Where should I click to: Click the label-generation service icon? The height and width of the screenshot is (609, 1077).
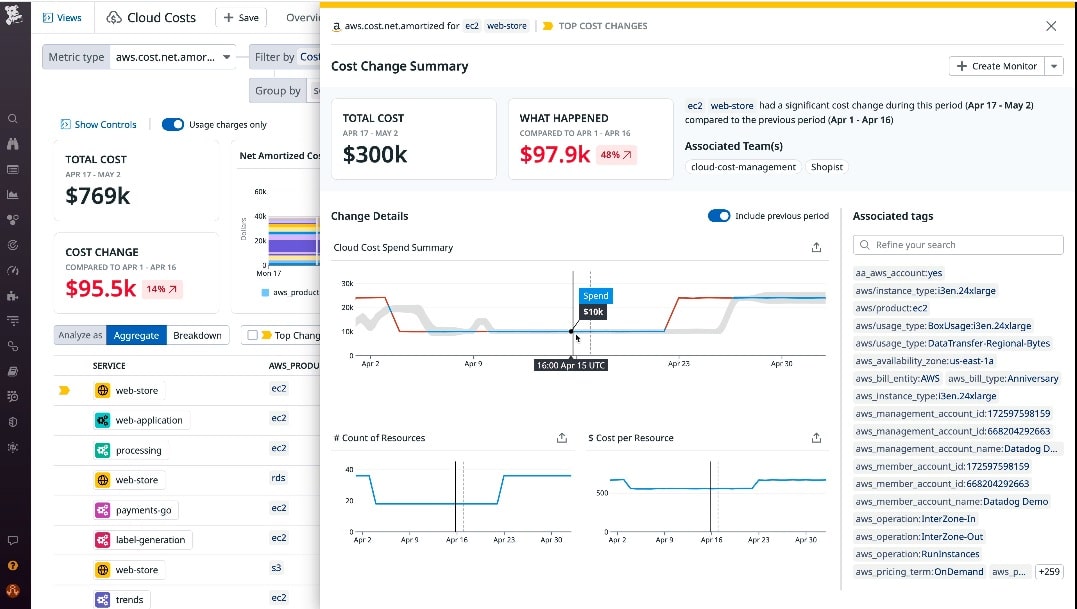pyautogui.click(x=102, y=540)
